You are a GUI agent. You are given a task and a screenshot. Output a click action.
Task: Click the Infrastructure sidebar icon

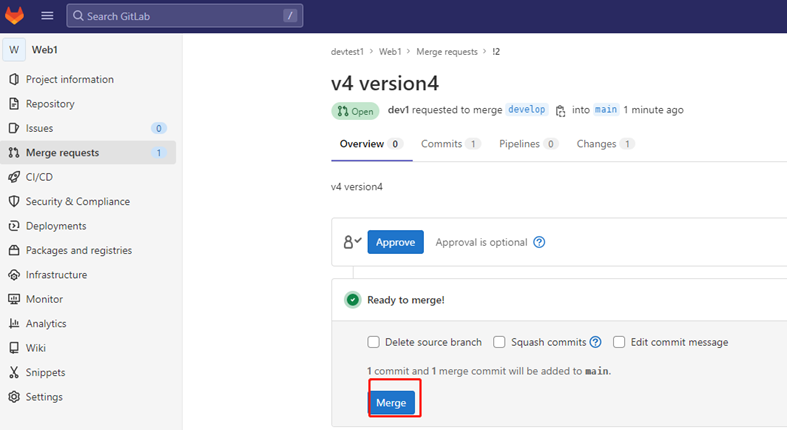(14, 274)
